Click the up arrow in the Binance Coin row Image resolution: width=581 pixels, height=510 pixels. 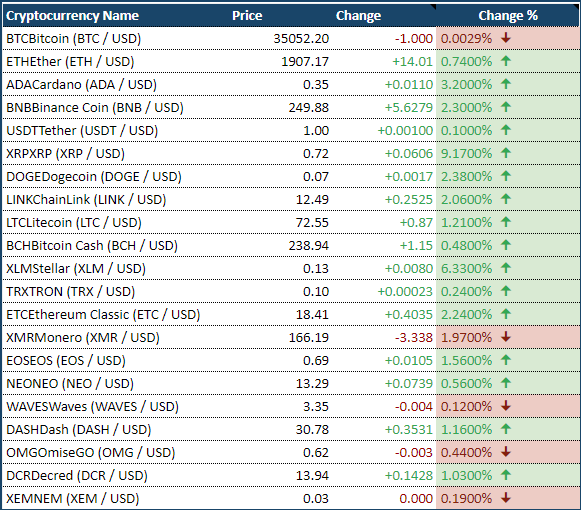click(x=506, y=107)
